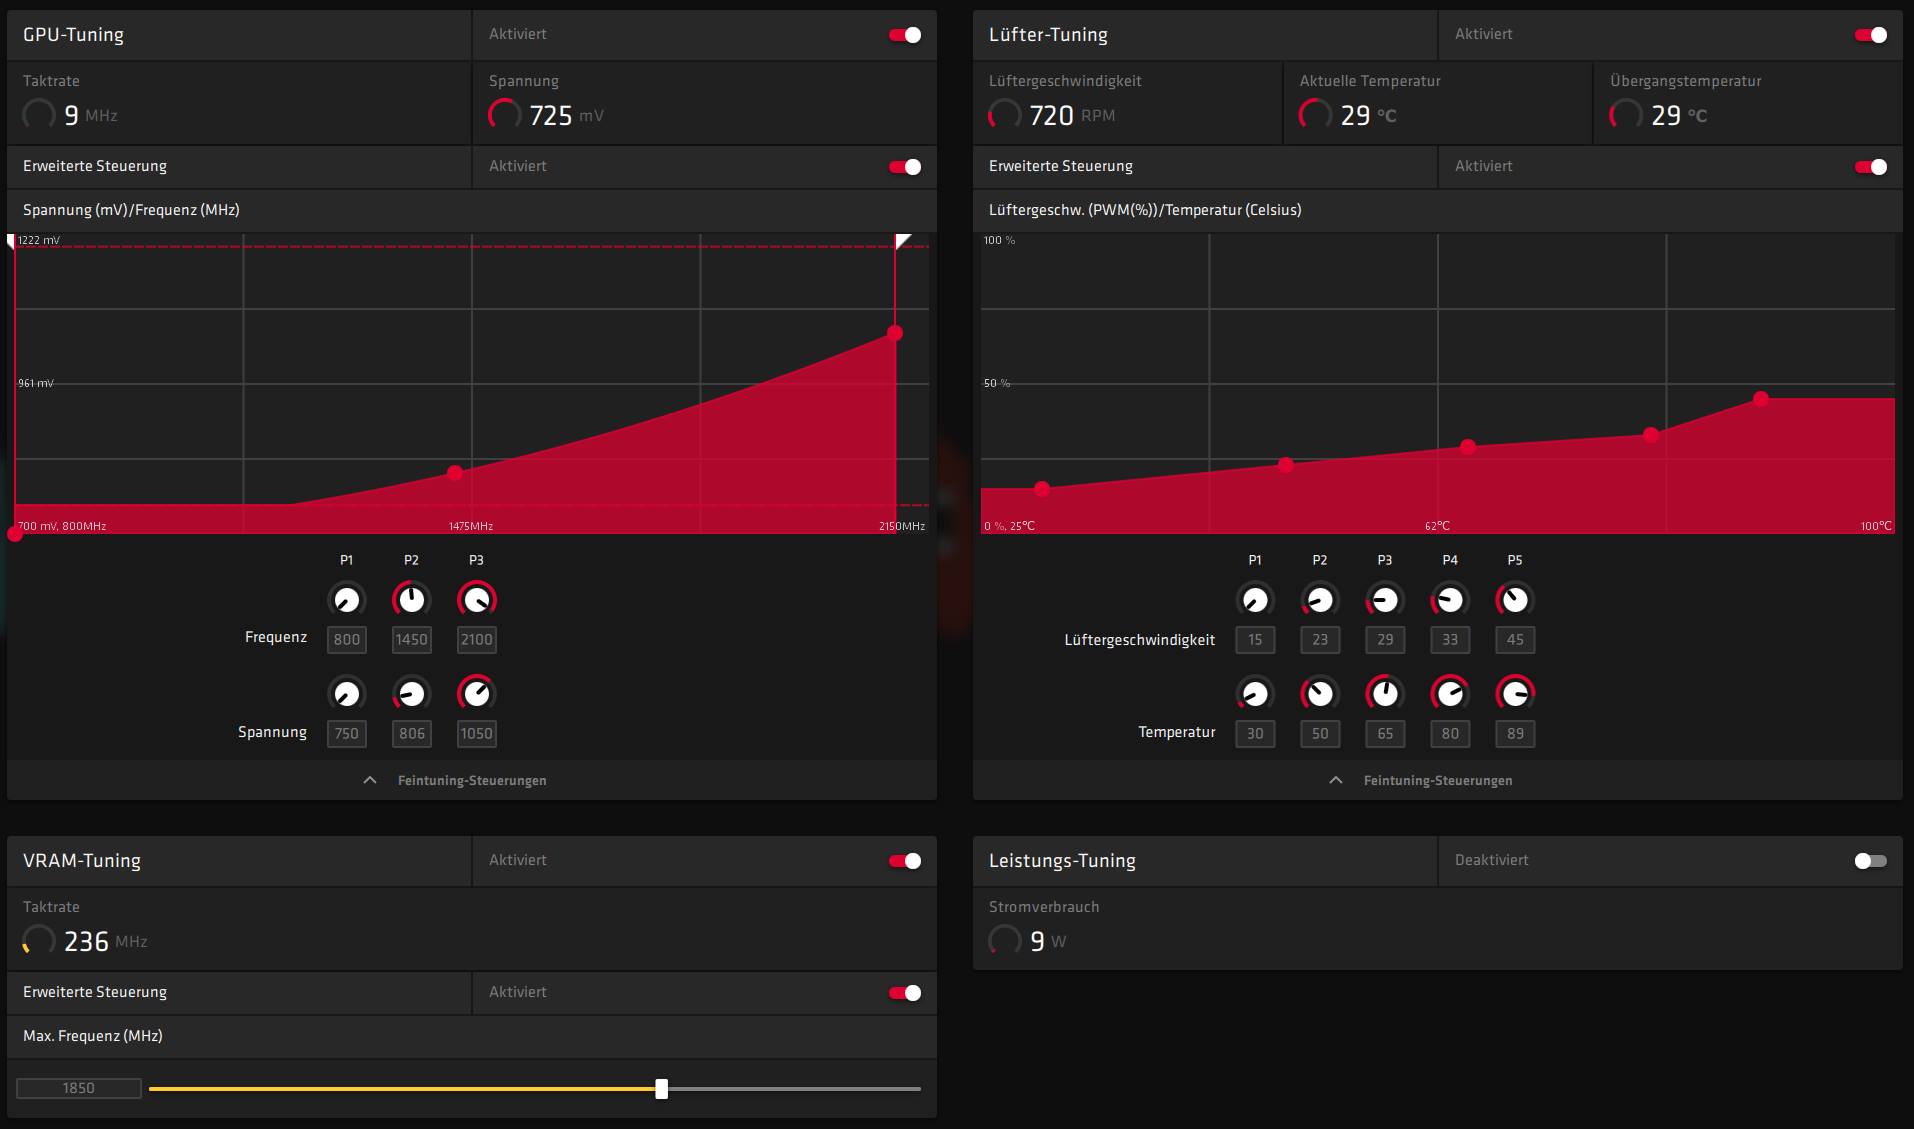Screen dimensions: 1914x1129
Task: Select the P1 Frequenz field showing 800
Action: (x=347, y=640)
